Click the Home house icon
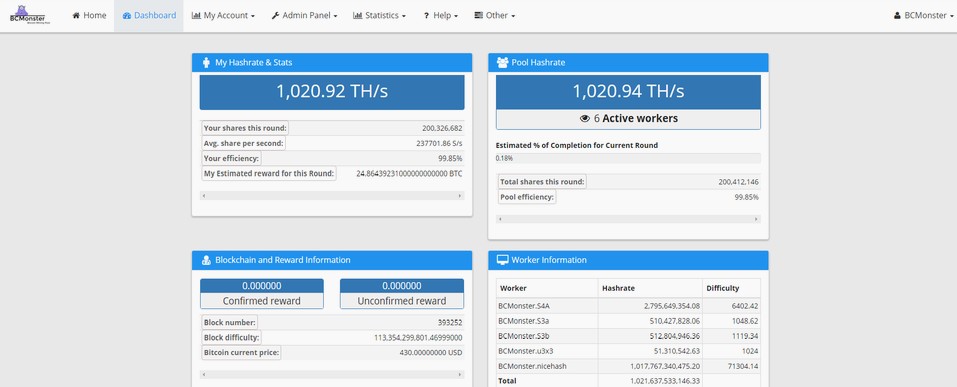Screen dimensions: 957x387 click(x=76, y=16)
